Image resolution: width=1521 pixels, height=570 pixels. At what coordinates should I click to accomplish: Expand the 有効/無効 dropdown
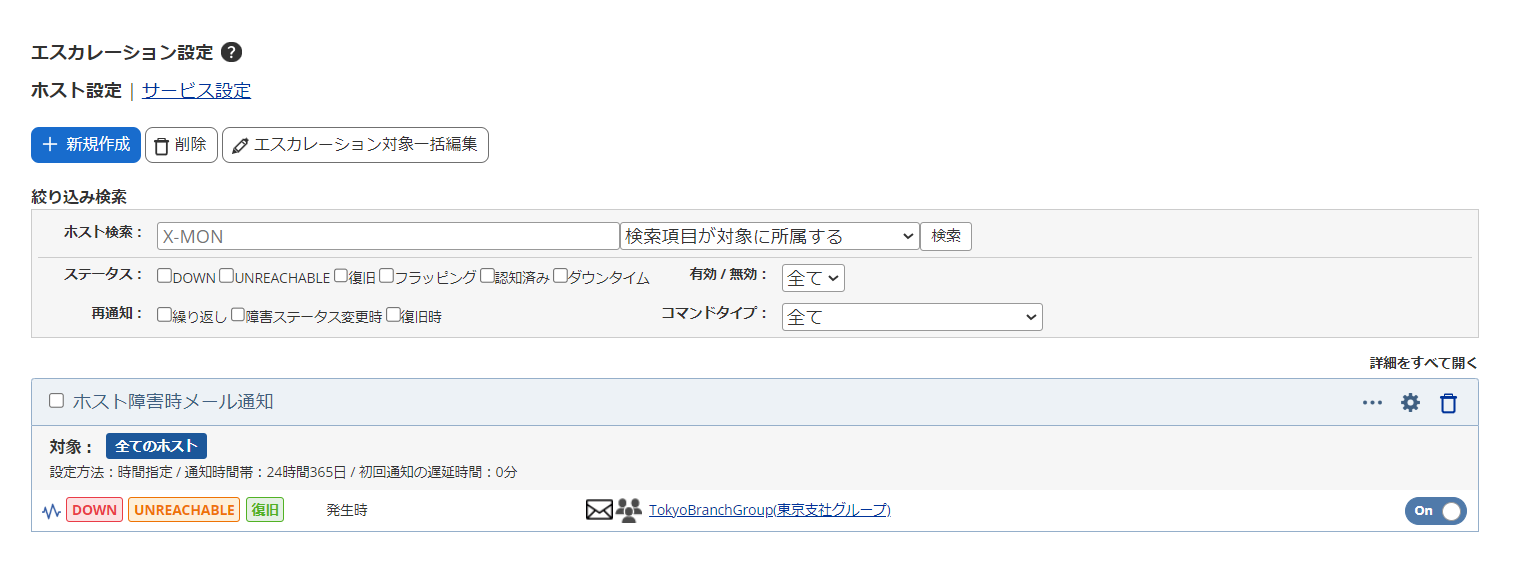[813, 278]
